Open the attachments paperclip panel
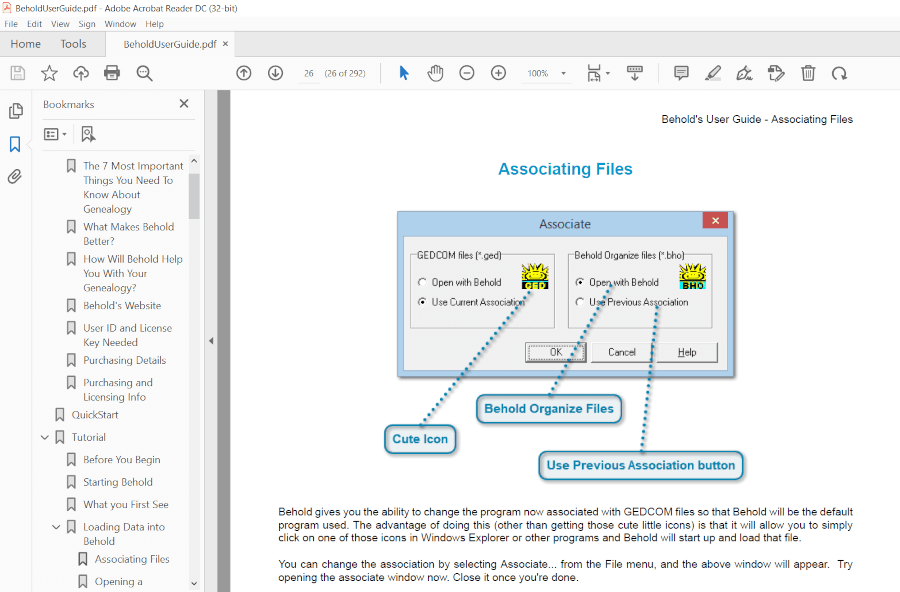This screenshot has height=592, width=900. 15,176
